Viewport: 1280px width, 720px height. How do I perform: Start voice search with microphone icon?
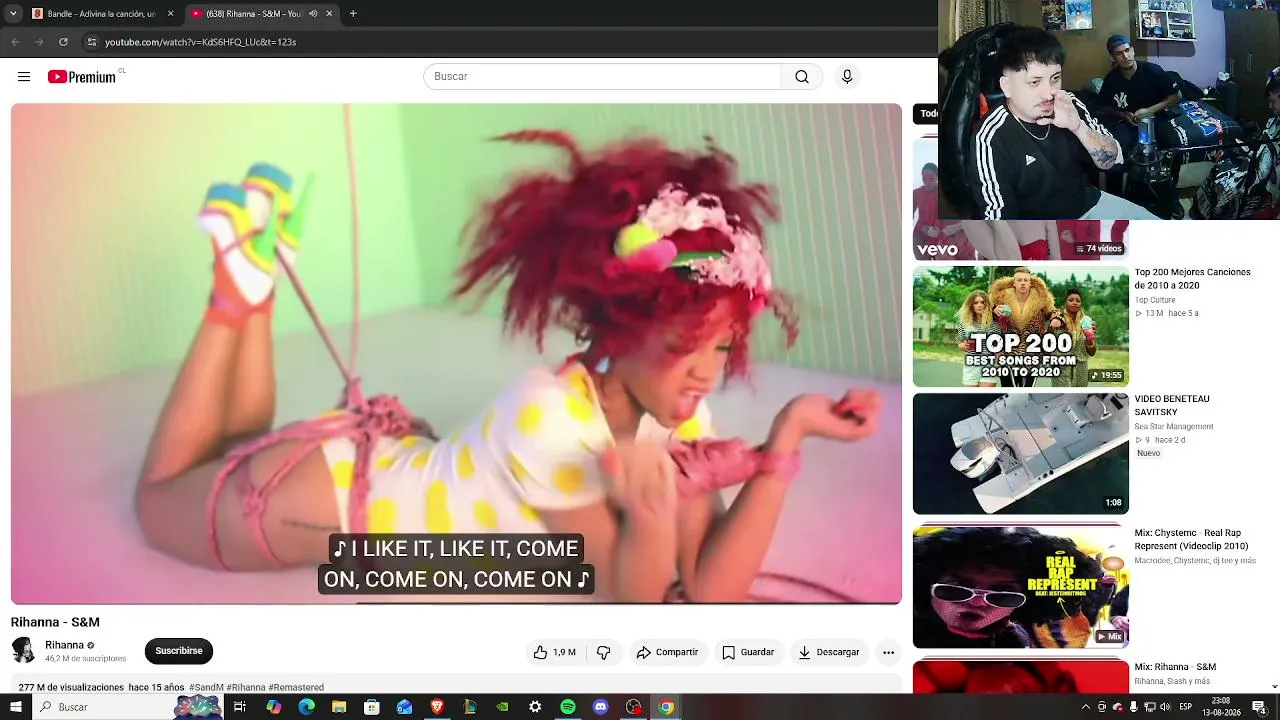pos(847,77)
